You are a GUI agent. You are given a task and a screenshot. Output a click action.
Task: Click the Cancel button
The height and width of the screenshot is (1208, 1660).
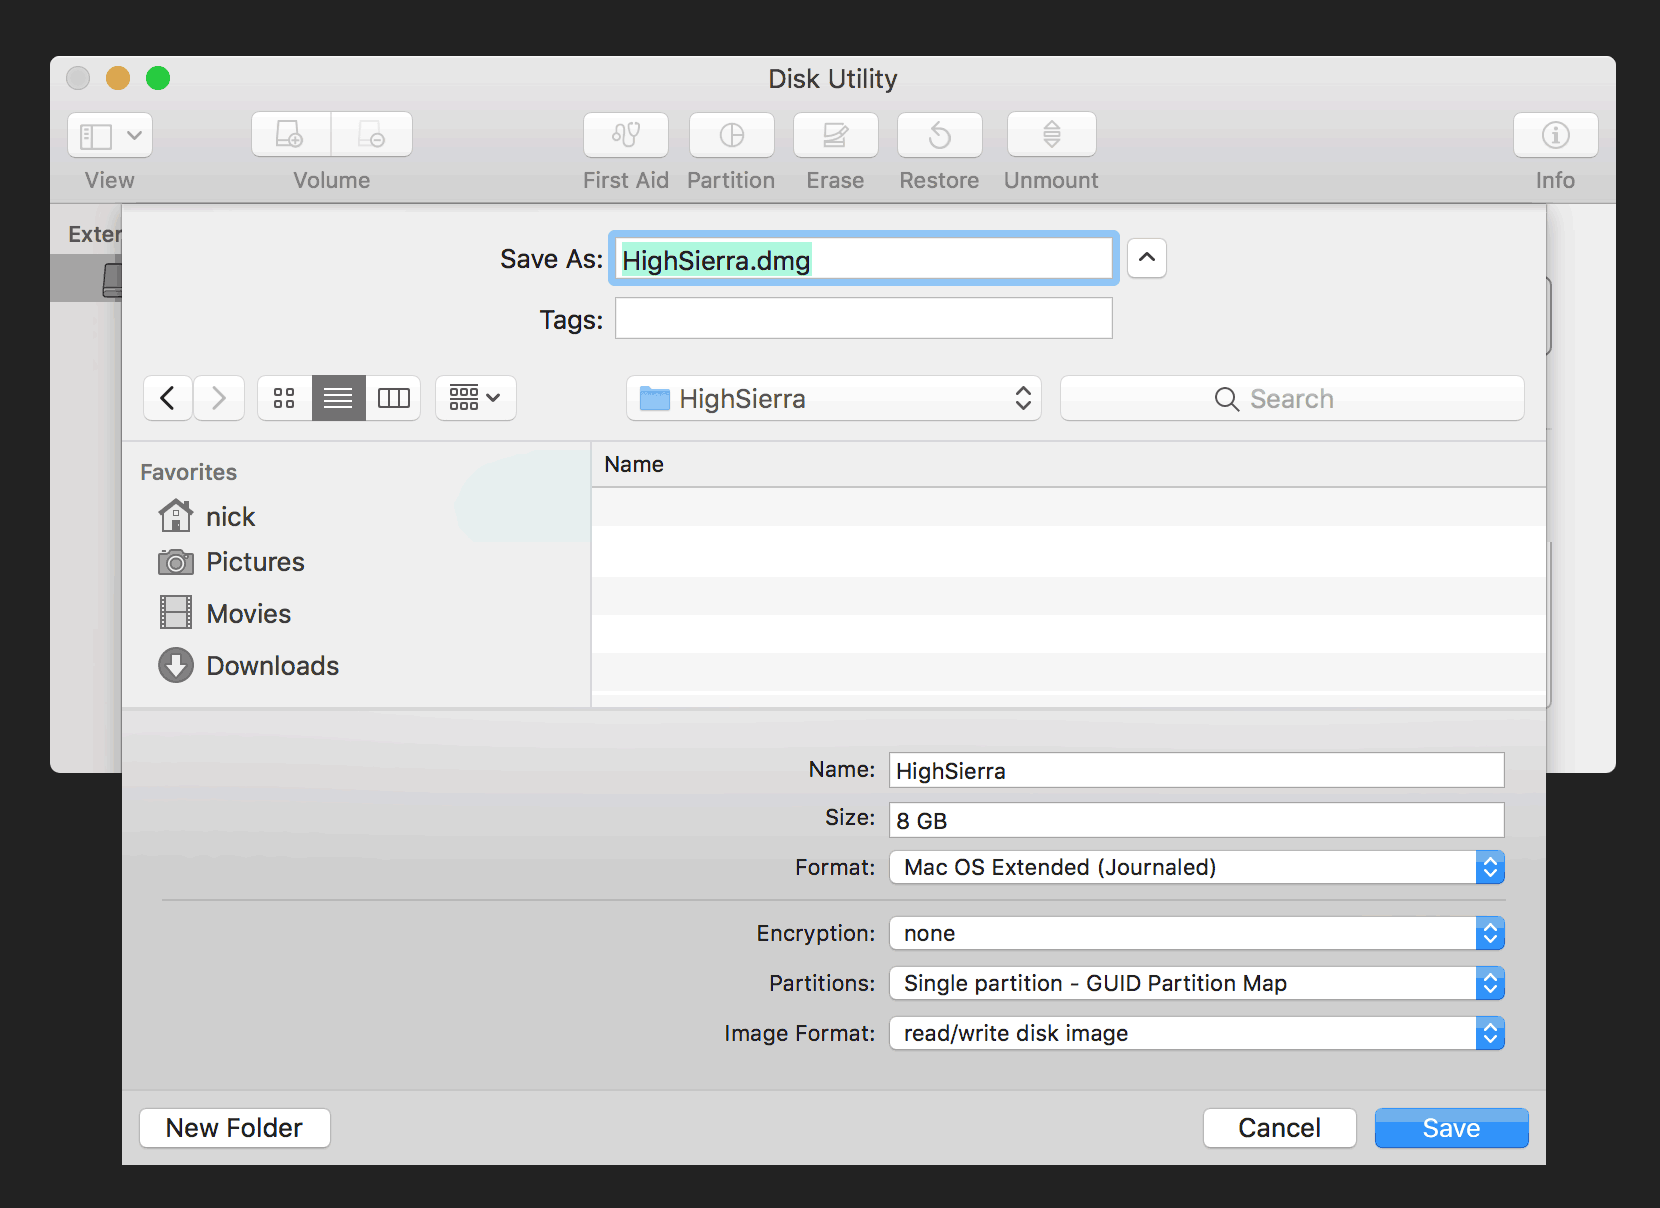click(x=1280, y=1128)
